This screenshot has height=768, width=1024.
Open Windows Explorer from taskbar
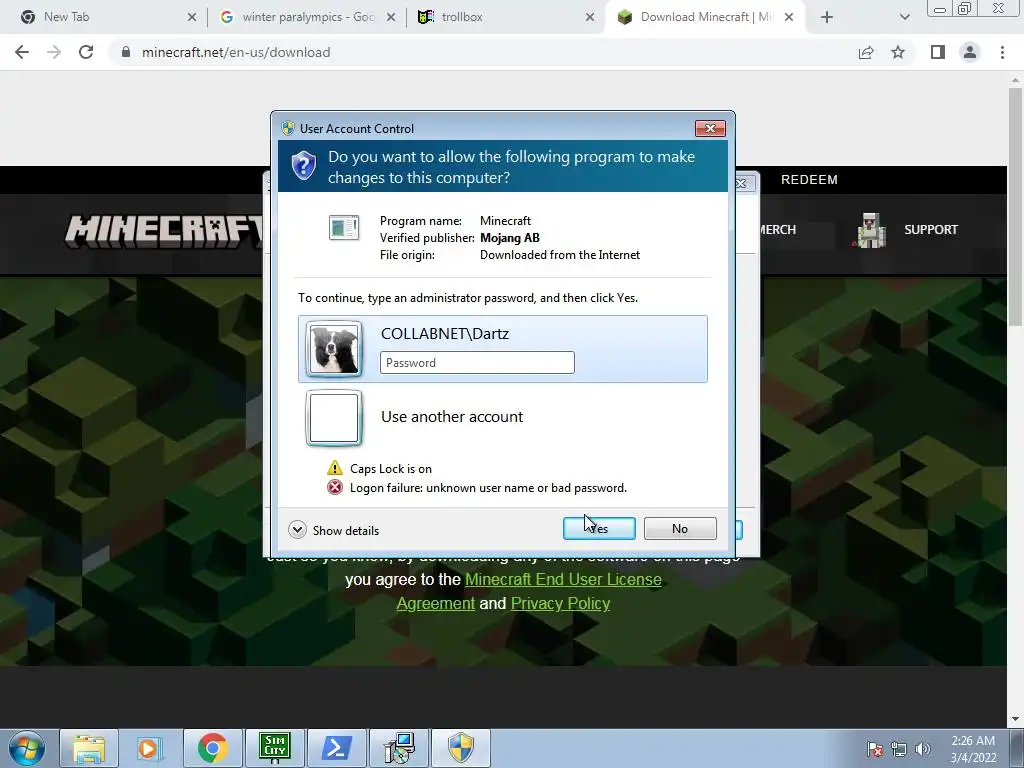(x=89, y=748)
